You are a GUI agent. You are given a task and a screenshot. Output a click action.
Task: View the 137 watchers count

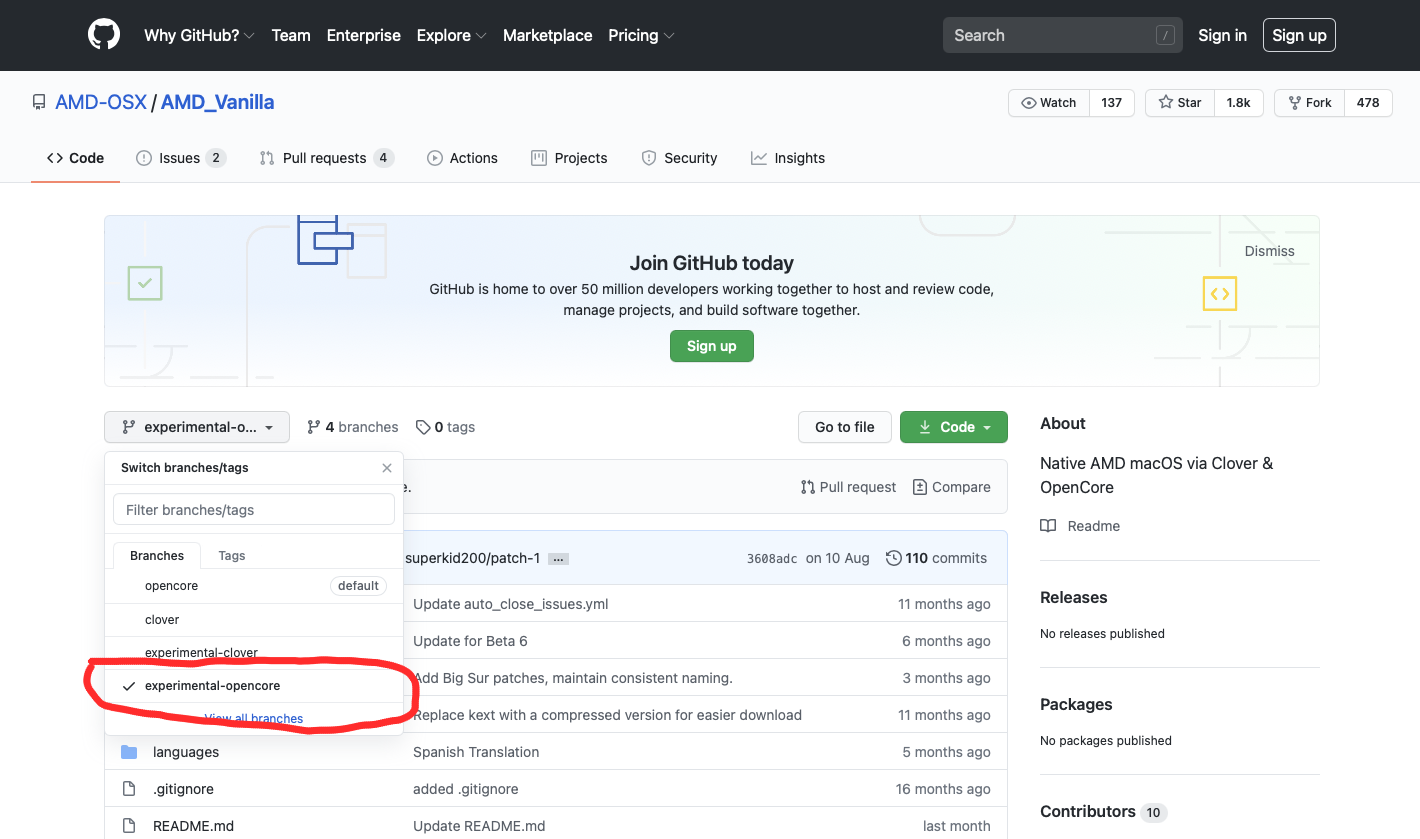[1112, 103]
